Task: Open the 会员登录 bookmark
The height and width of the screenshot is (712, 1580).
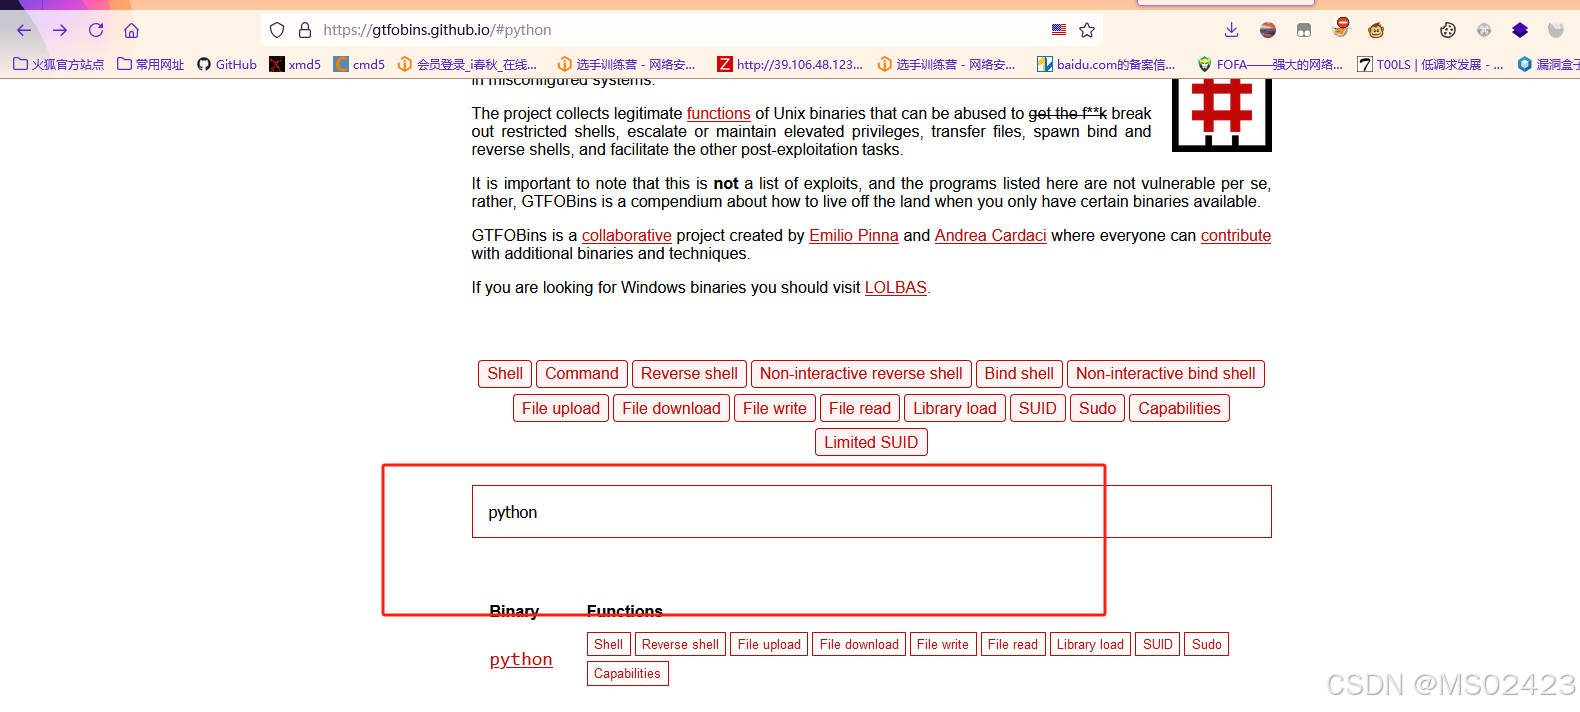Action: click(x=467, y=64)
